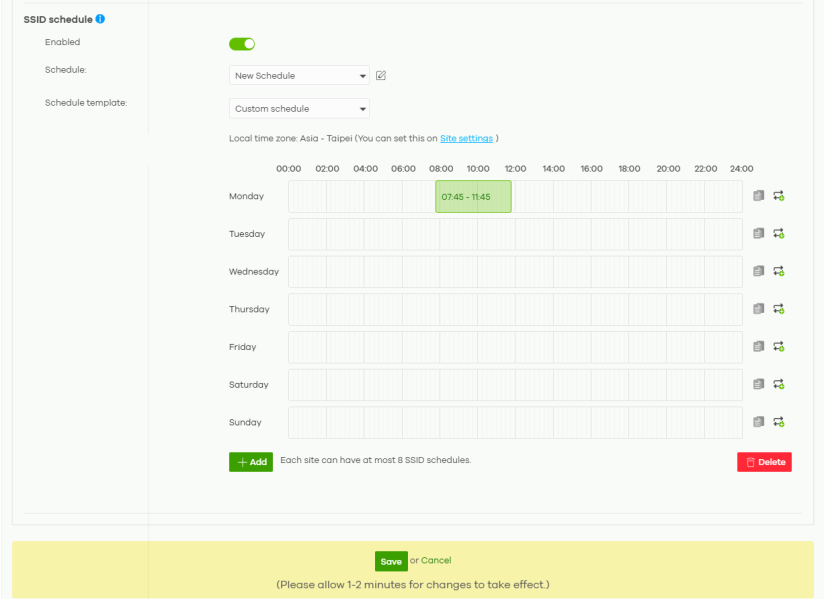Click Sunday's apply-to-other-days icon

[x=778, y=422]
